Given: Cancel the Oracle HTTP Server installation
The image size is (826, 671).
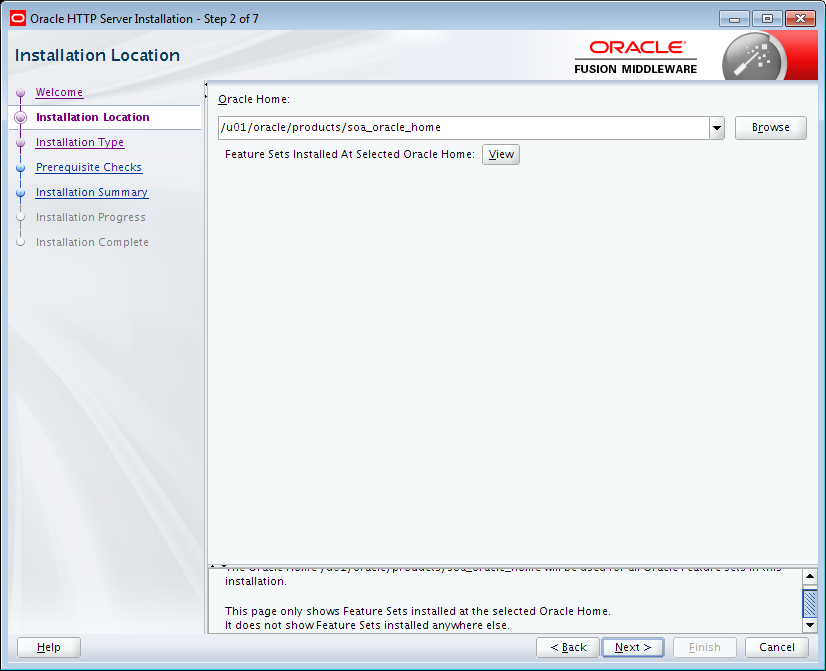Looking at the screenshot, I should [777, 647].
